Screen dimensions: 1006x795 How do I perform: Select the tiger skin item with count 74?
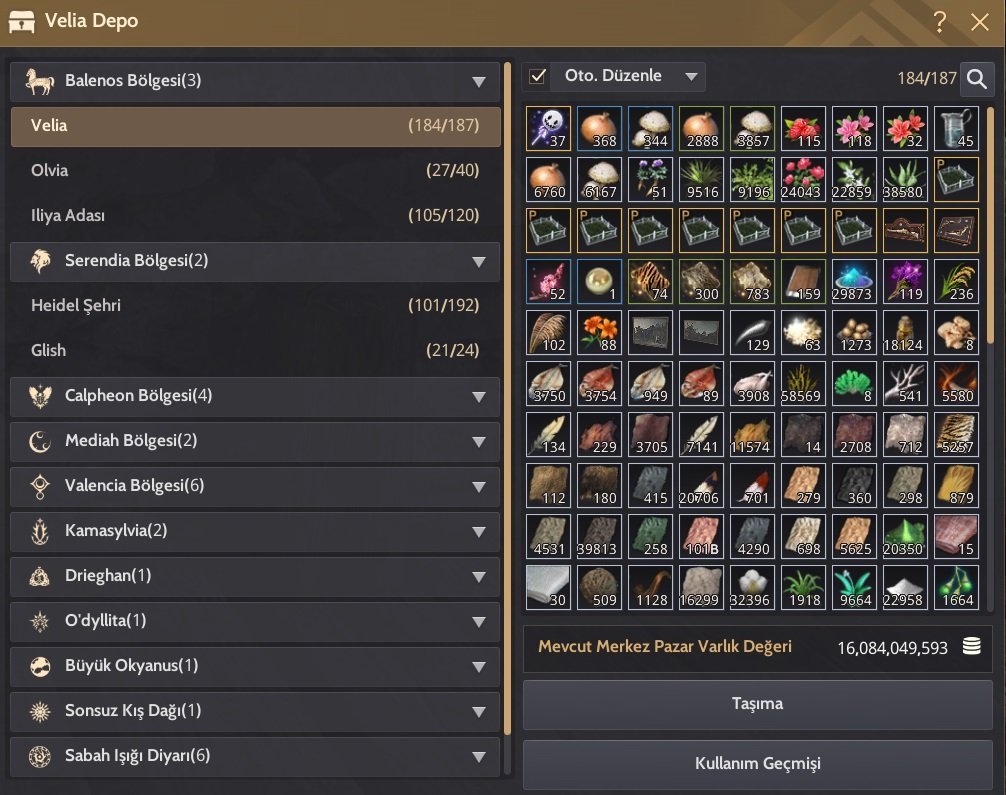tap(650, 281)
